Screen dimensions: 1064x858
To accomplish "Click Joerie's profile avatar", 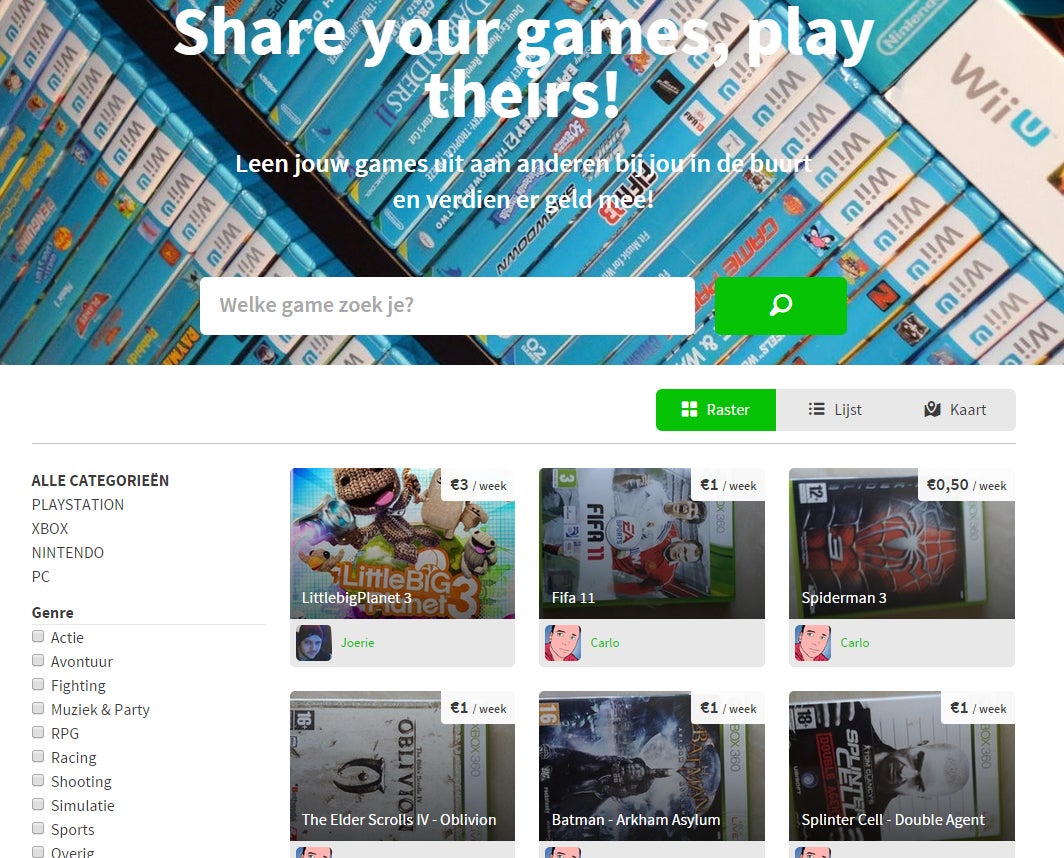I will pos(314,643).
